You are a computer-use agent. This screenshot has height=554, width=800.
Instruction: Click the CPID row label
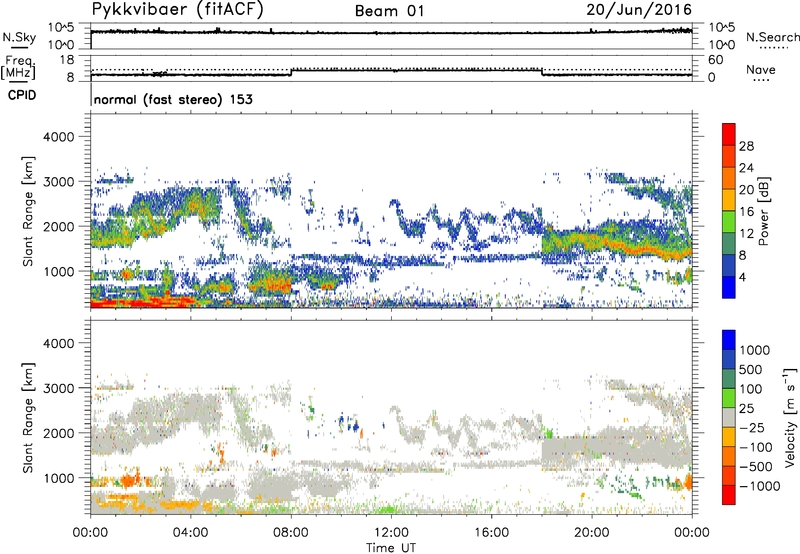[22, 95]
